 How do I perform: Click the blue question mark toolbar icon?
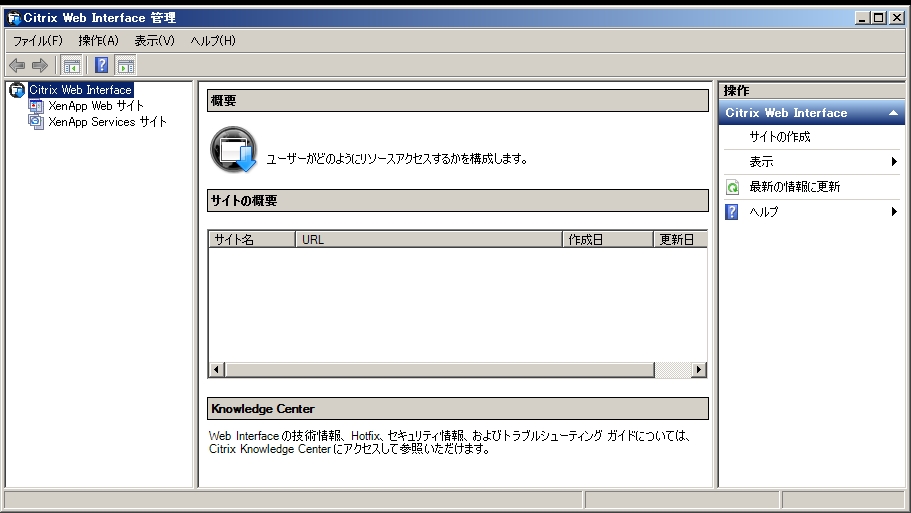click(101, 65)
